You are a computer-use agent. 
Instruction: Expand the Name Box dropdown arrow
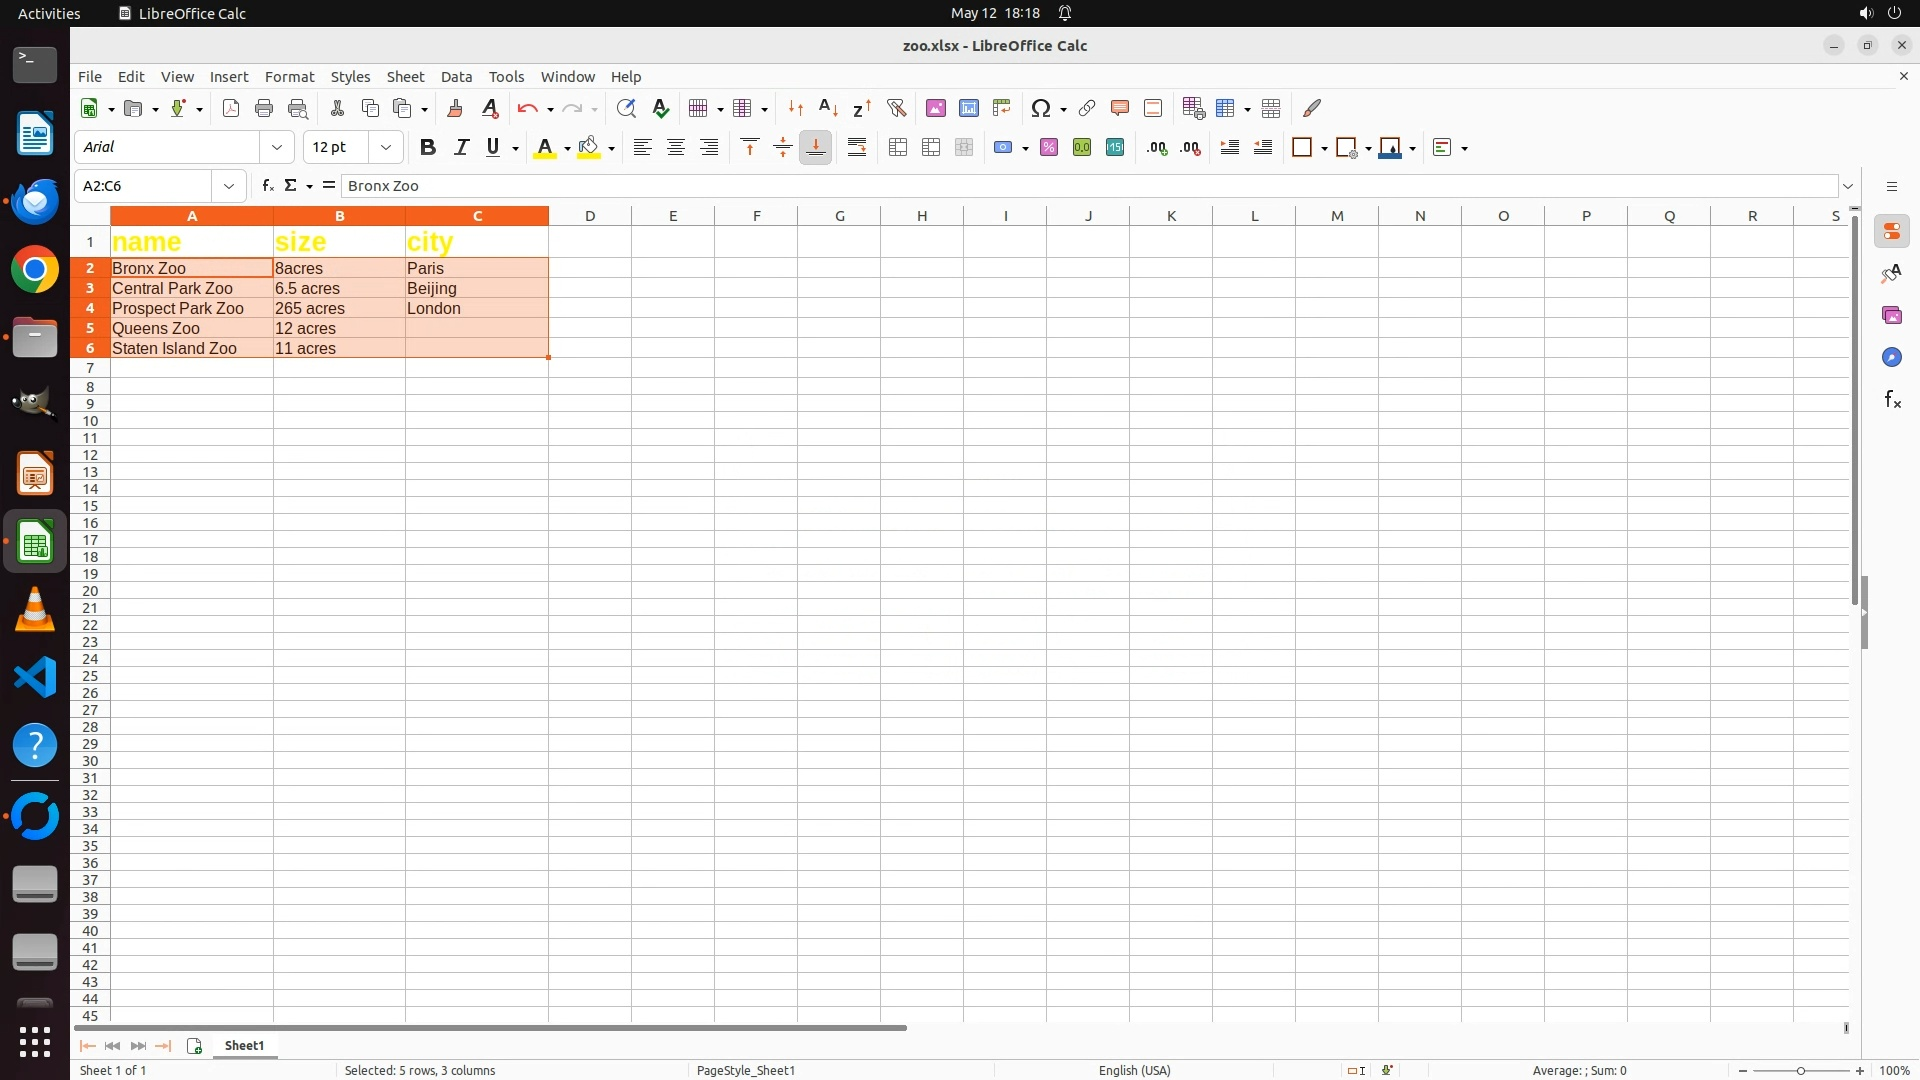229,186
